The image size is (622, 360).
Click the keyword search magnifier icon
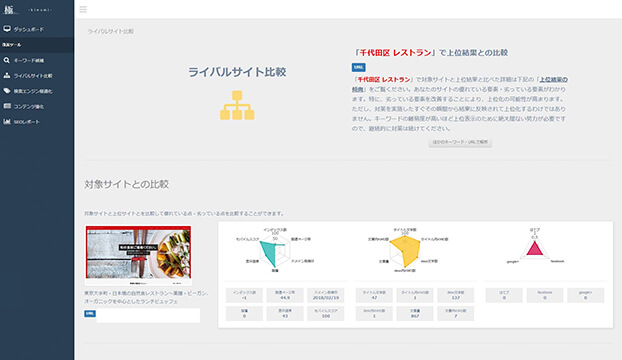pos(7,60)
